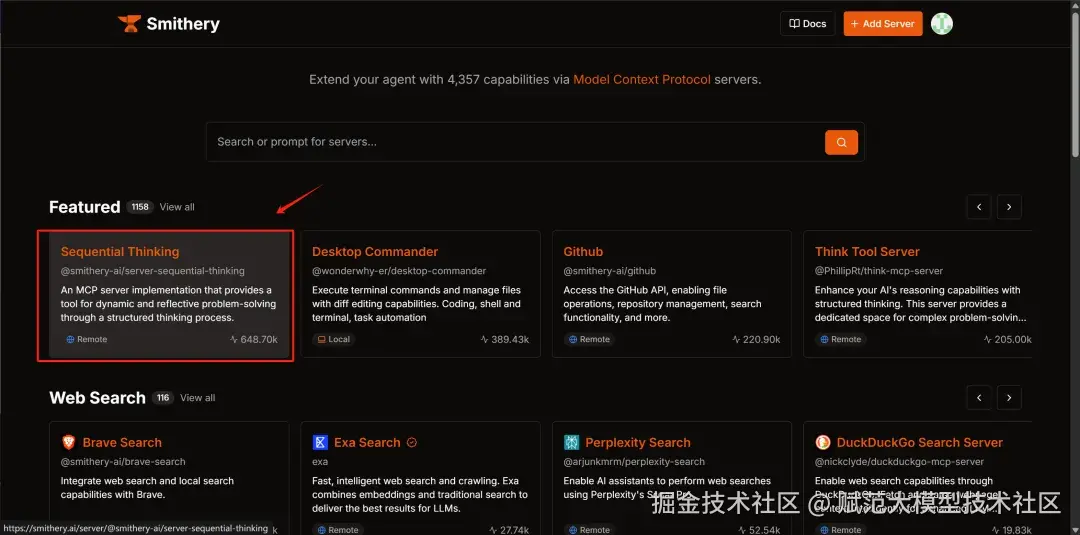This screenshot has width=1080, height=535.
Task: Click the 116 Web Search count badge
Action: pyautogui.click(x=163, y=397)
